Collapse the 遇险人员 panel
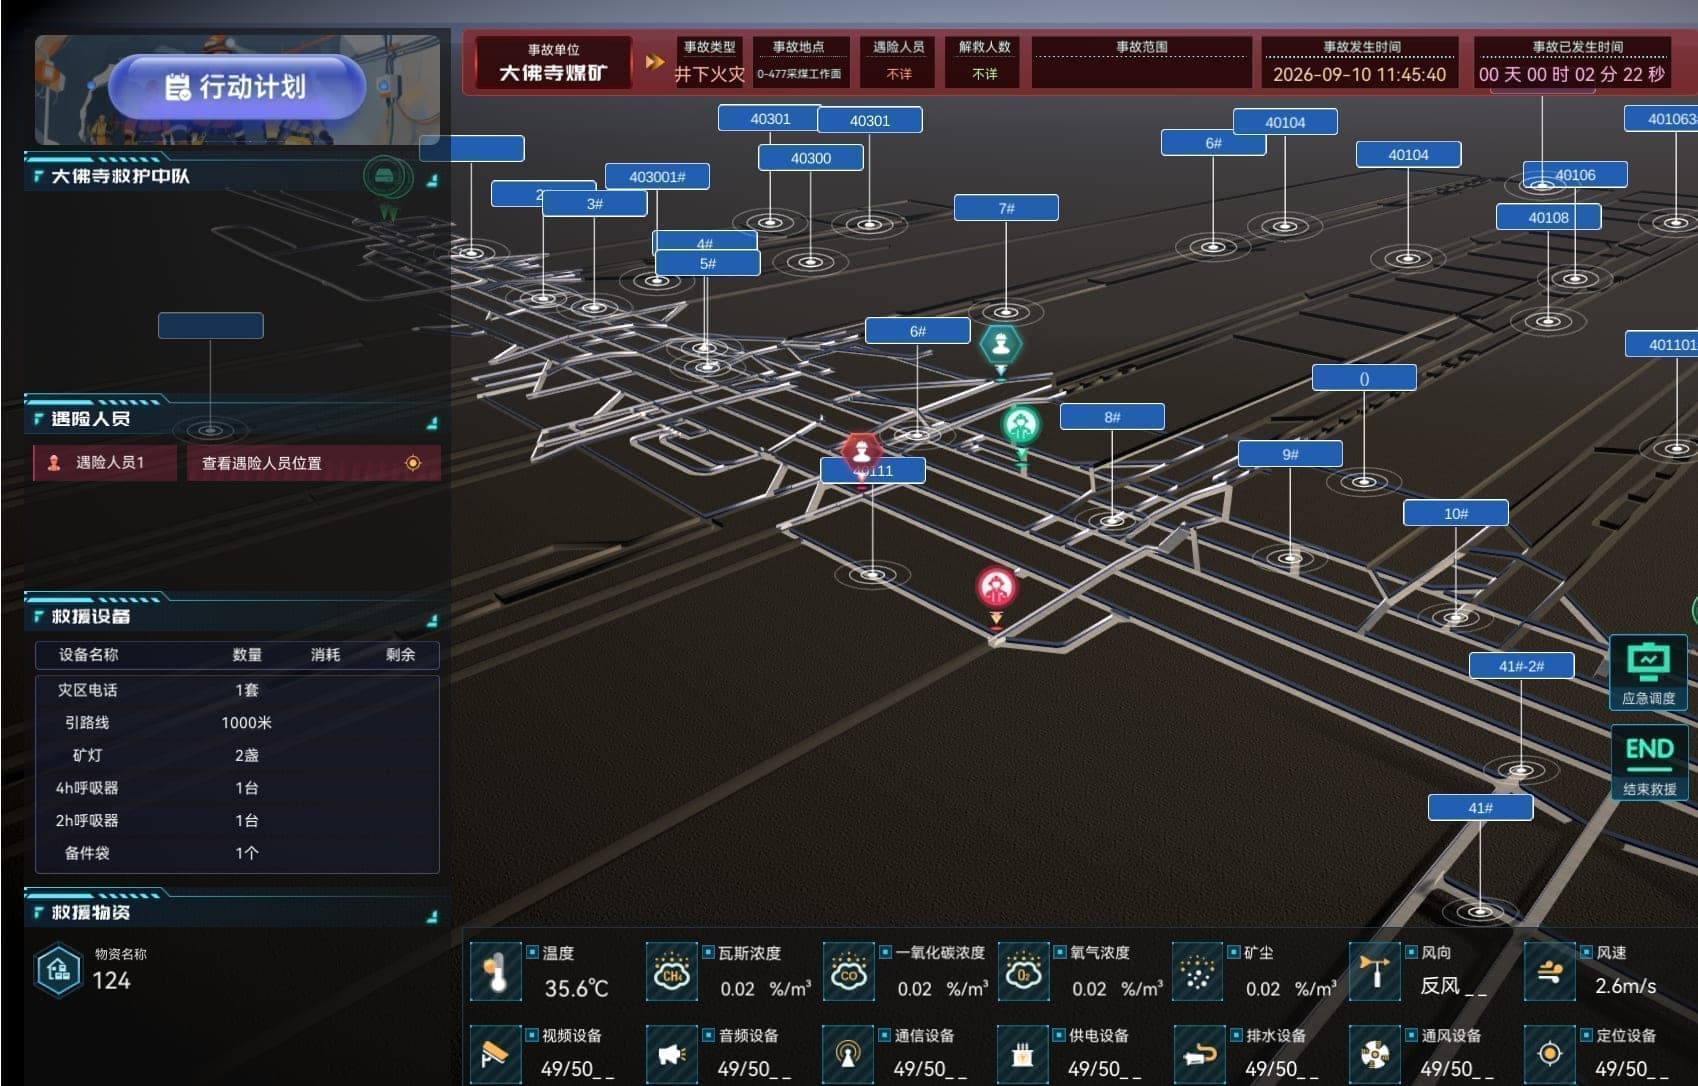The height and width of the screenshot is (1086, 1698). pos(432,423)
